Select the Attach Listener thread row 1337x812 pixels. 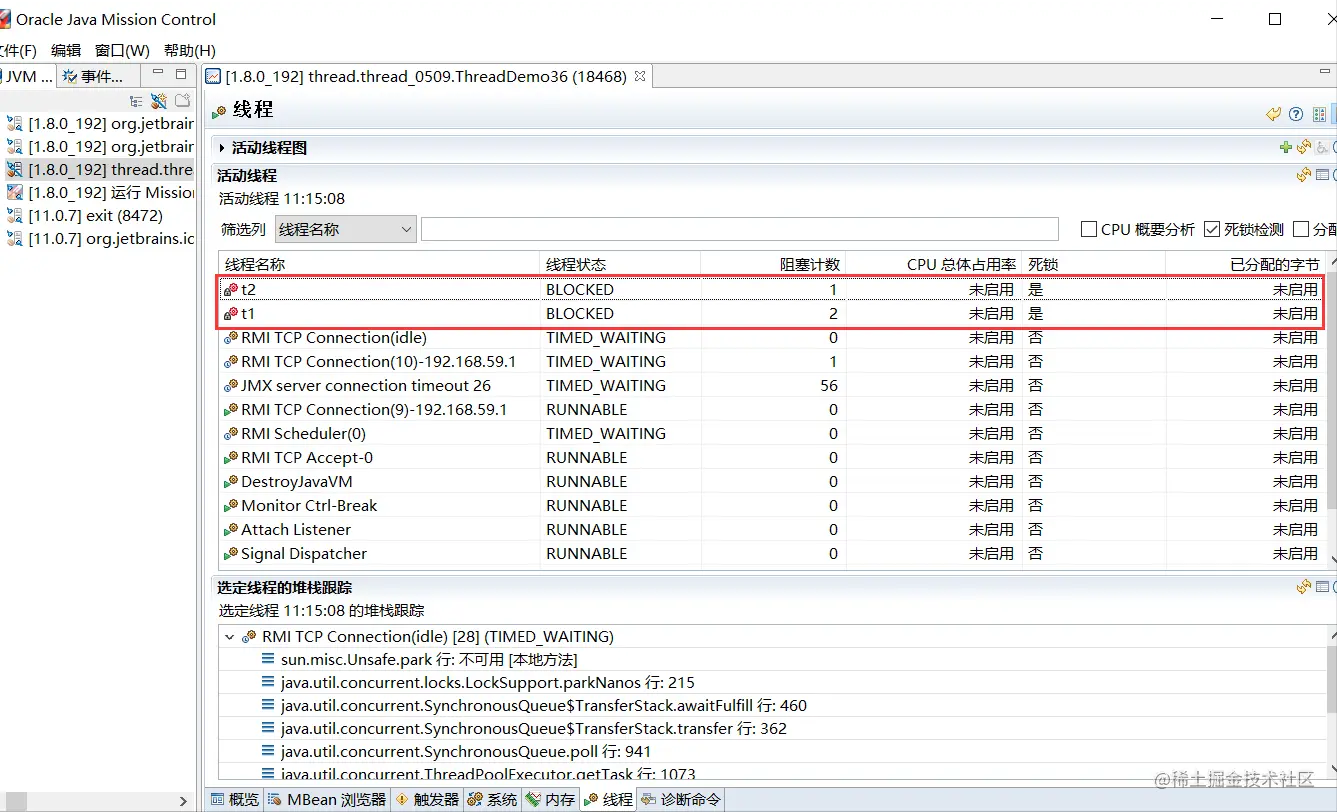point(772,529)
